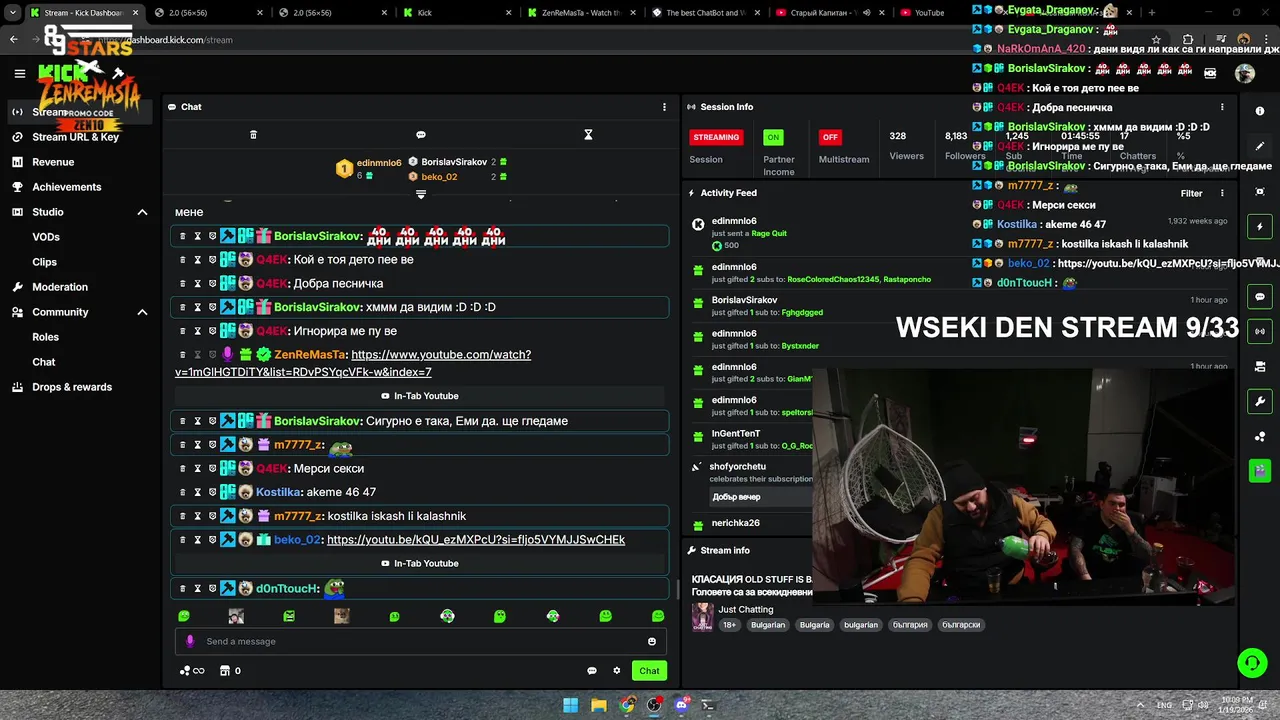1280x720 pixels.
Task: Open Windows Start menu on taskbar
Action: [570, 705]
